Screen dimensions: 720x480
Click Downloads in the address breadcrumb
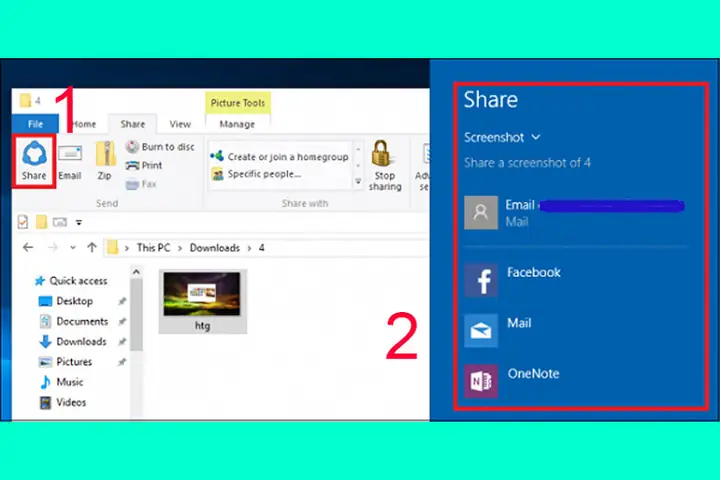[215, 248]
